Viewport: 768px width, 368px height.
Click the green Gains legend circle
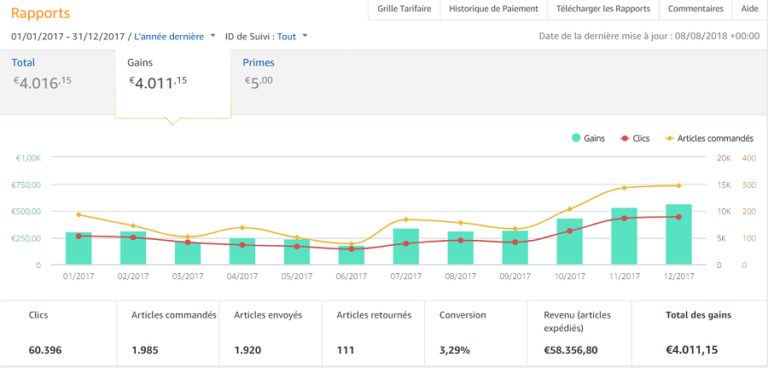(576, 139)
